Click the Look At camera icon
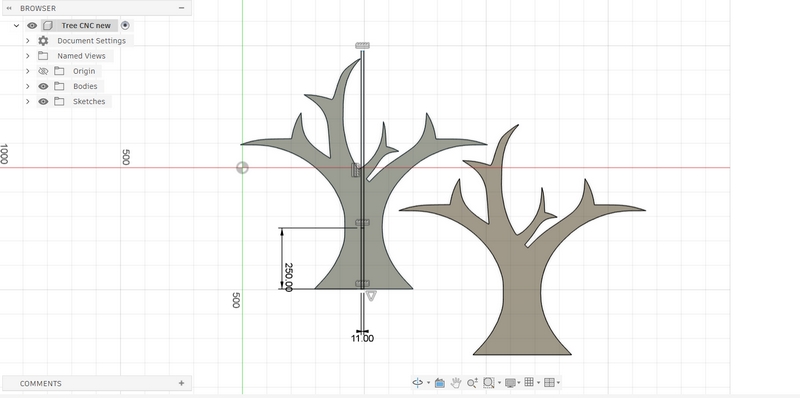The width and height of the screenshot is (800, 398). tap(440, 382)
